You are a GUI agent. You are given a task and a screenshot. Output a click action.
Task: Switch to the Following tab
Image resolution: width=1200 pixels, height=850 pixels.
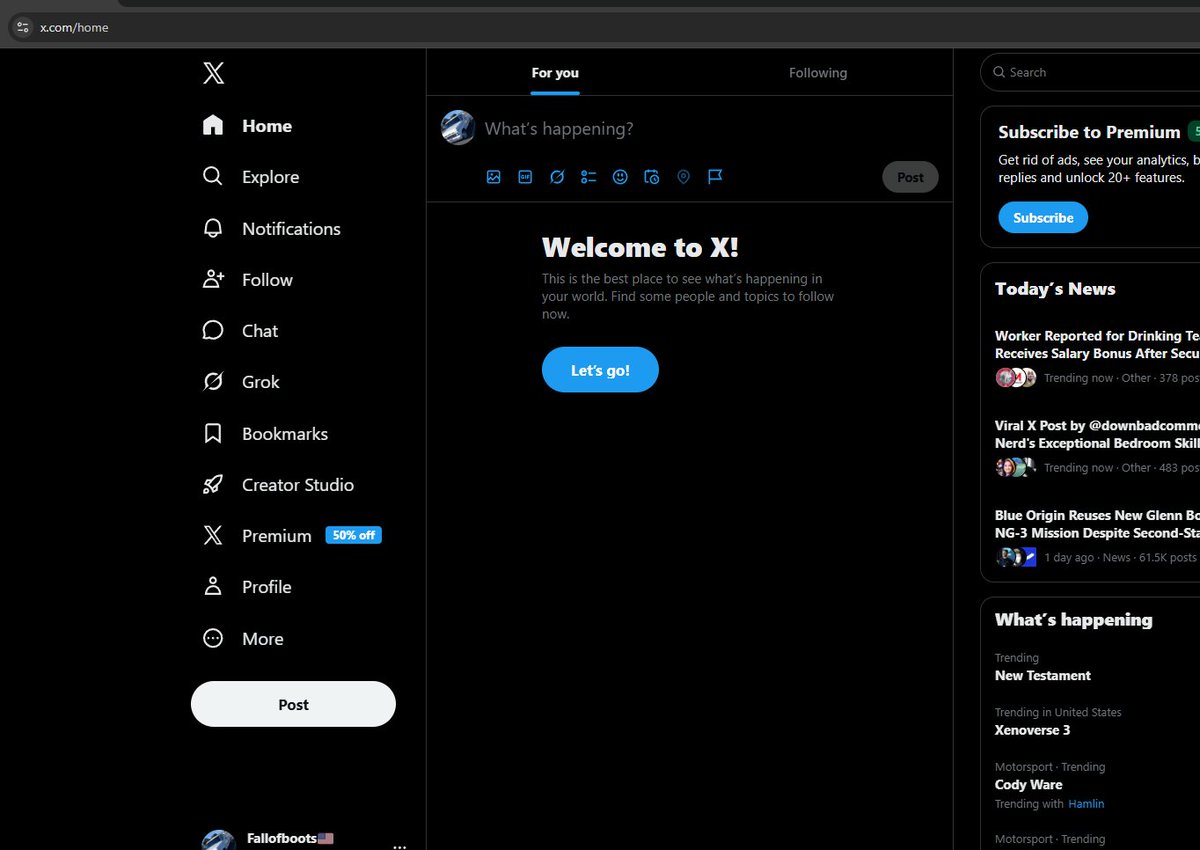tap(818, 73)
